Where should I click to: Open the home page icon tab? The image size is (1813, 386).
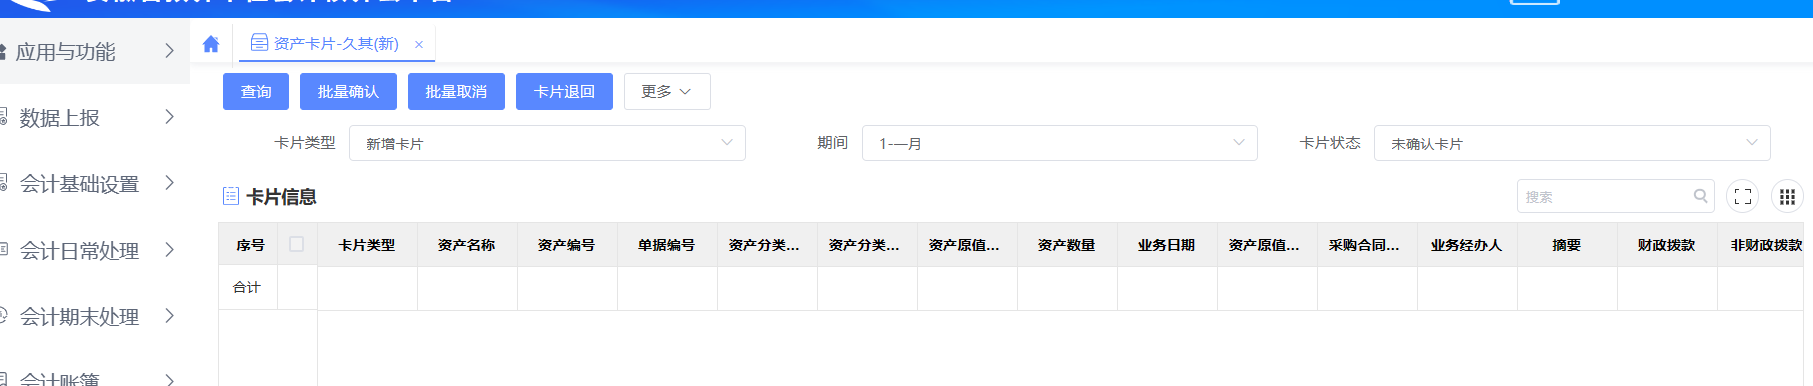click(x=211, y=44)
